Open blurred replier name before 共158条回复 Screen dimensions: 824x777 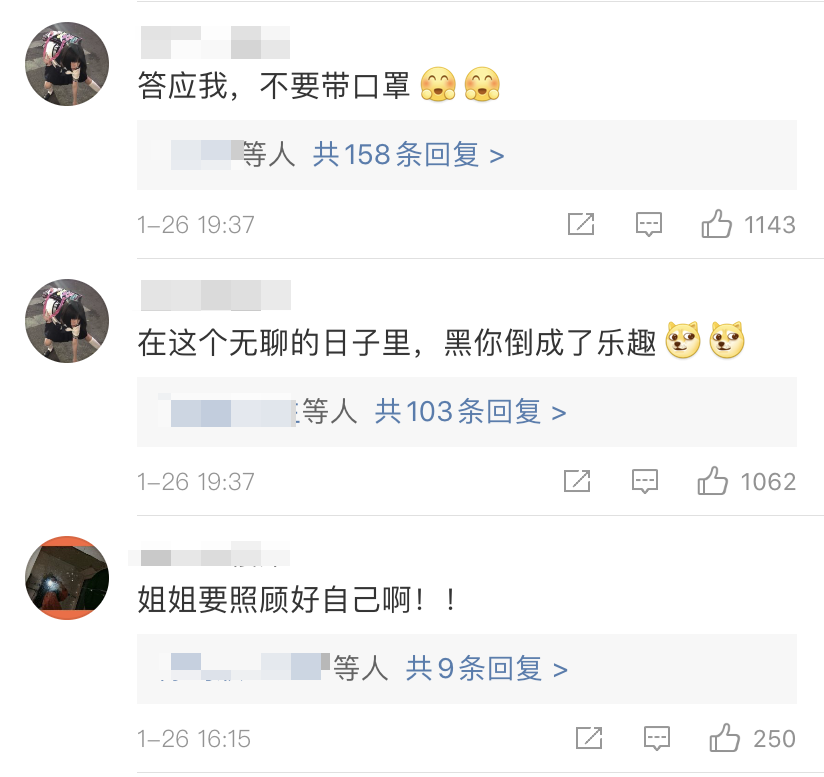tap(208, 154)
